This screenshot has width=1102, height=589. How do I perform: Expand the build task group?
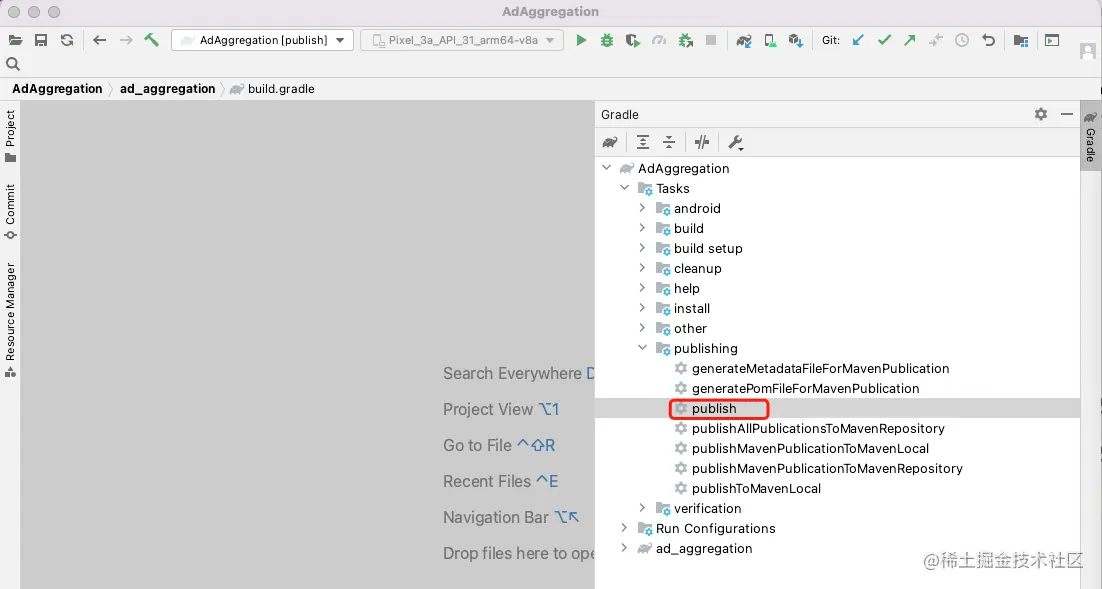(x=642, y=228)
